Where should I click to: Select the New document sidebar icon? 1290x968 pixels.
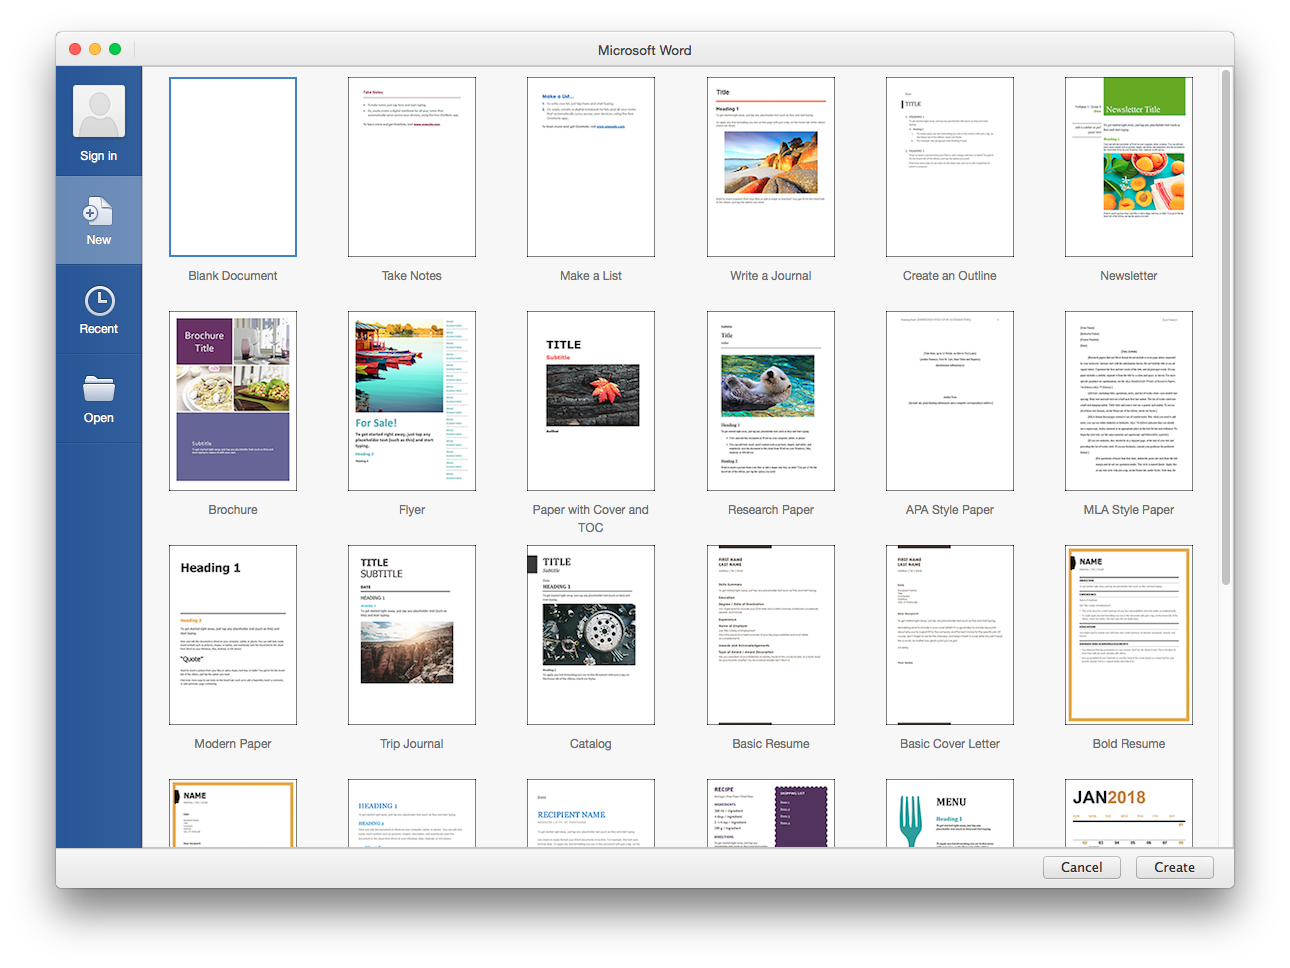(98, 211)
